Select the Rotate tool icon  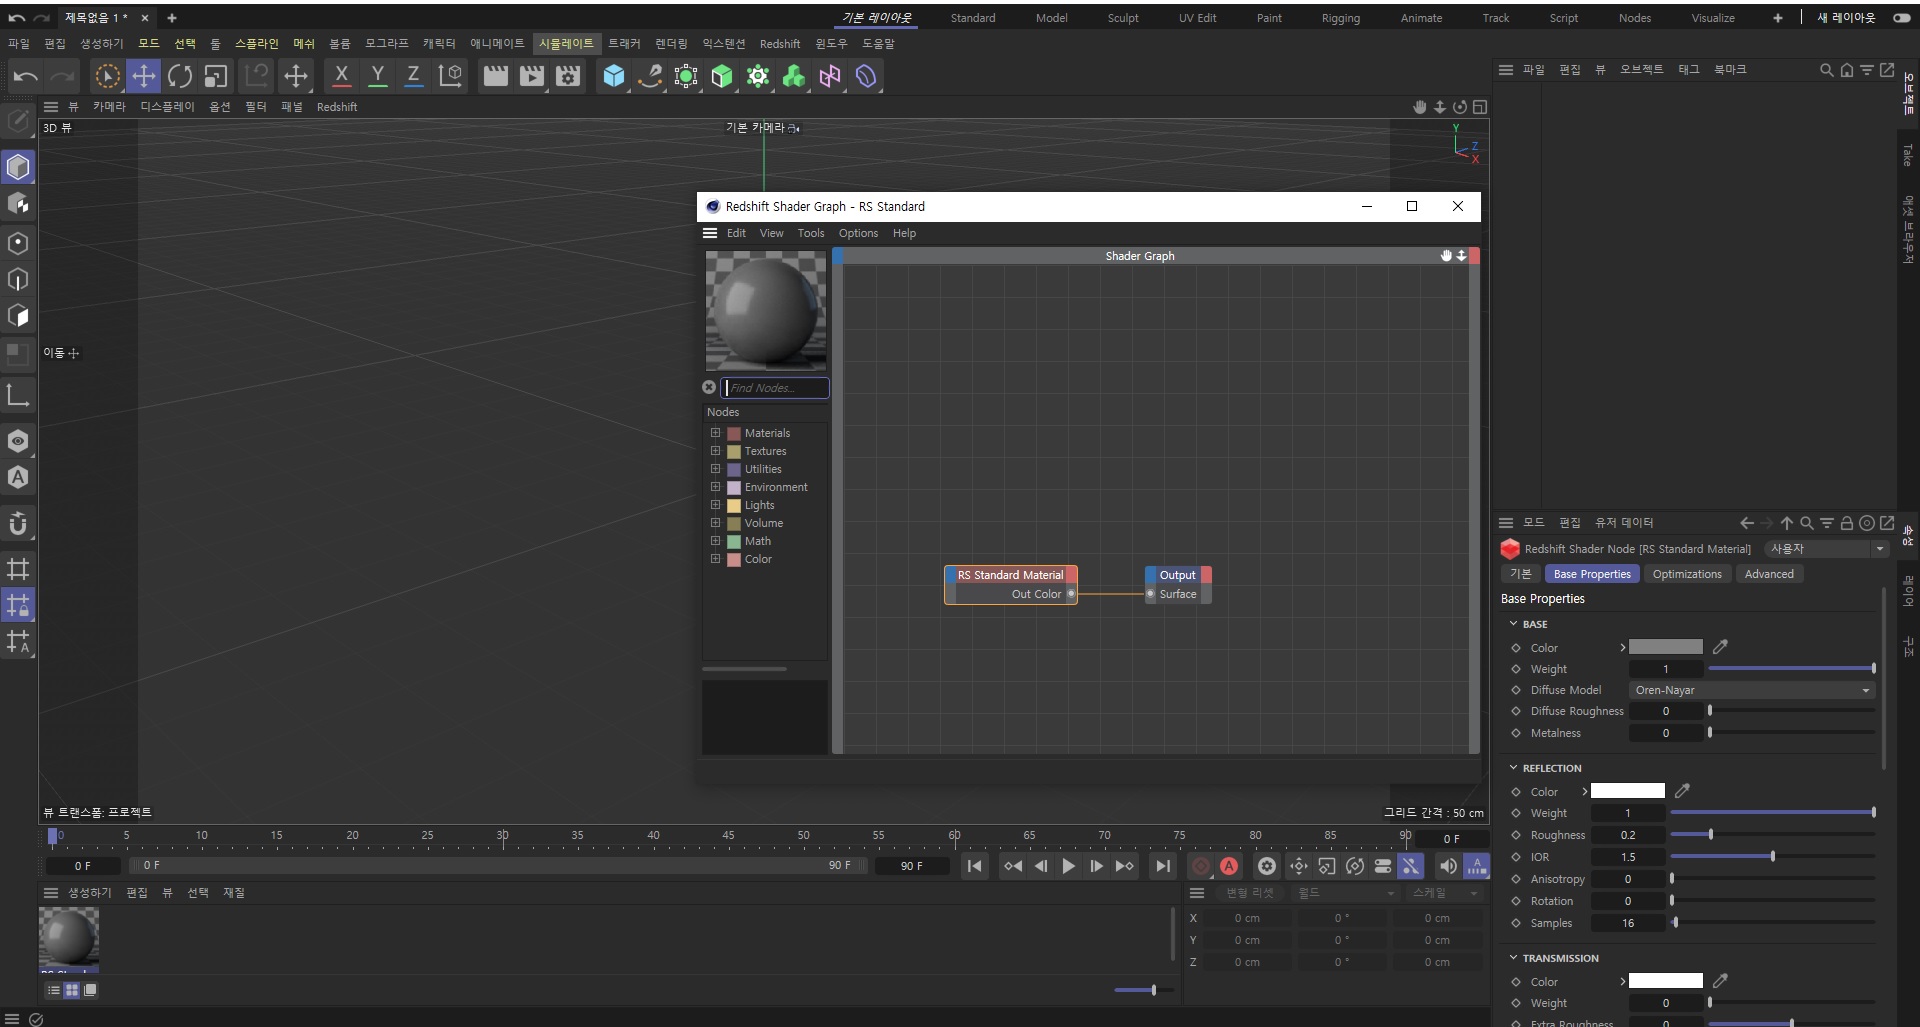[180, 76]
